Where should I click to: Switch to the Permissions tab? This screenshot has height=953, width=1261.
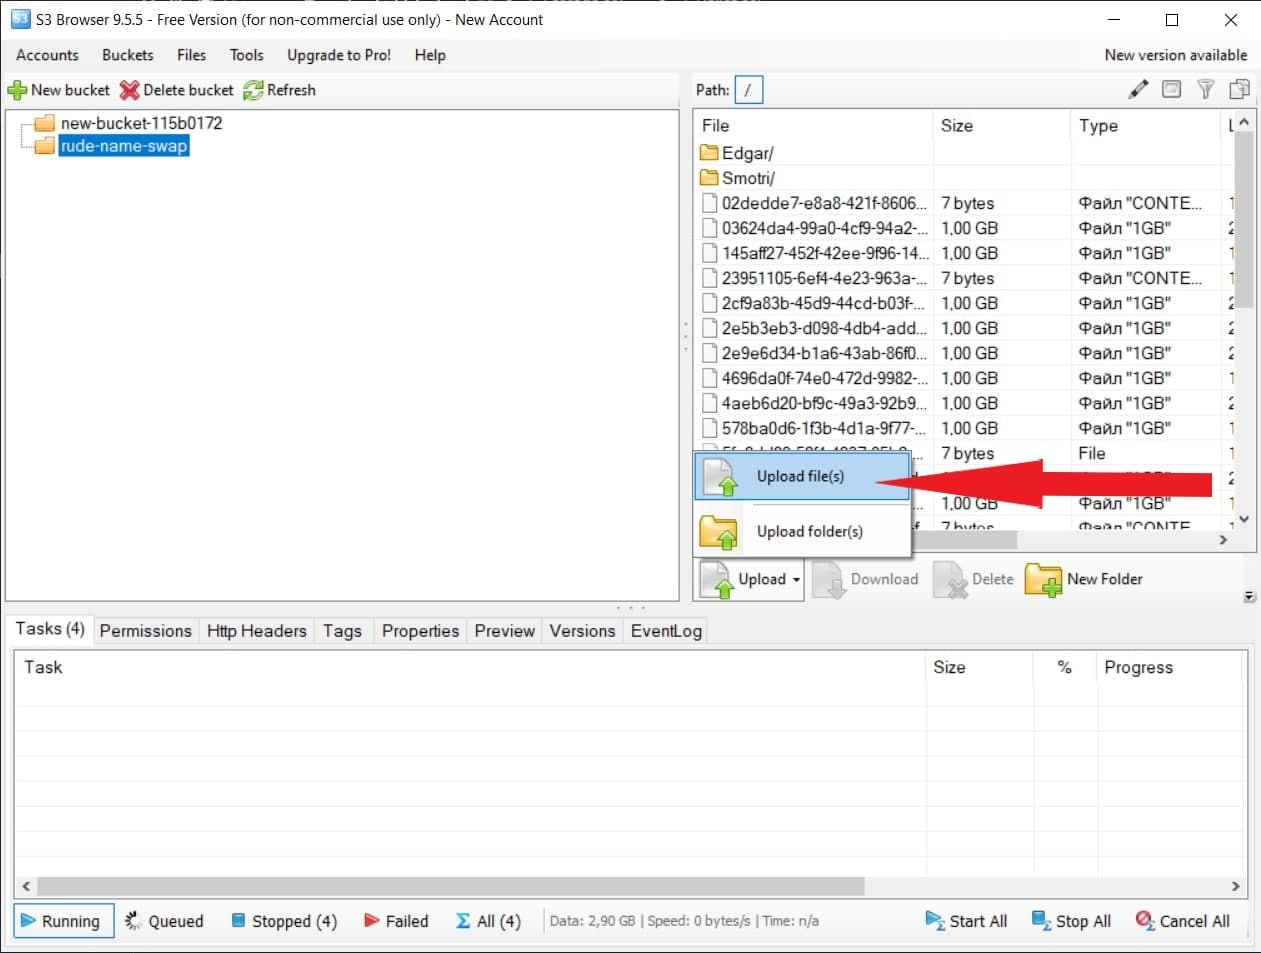(145, 631)
